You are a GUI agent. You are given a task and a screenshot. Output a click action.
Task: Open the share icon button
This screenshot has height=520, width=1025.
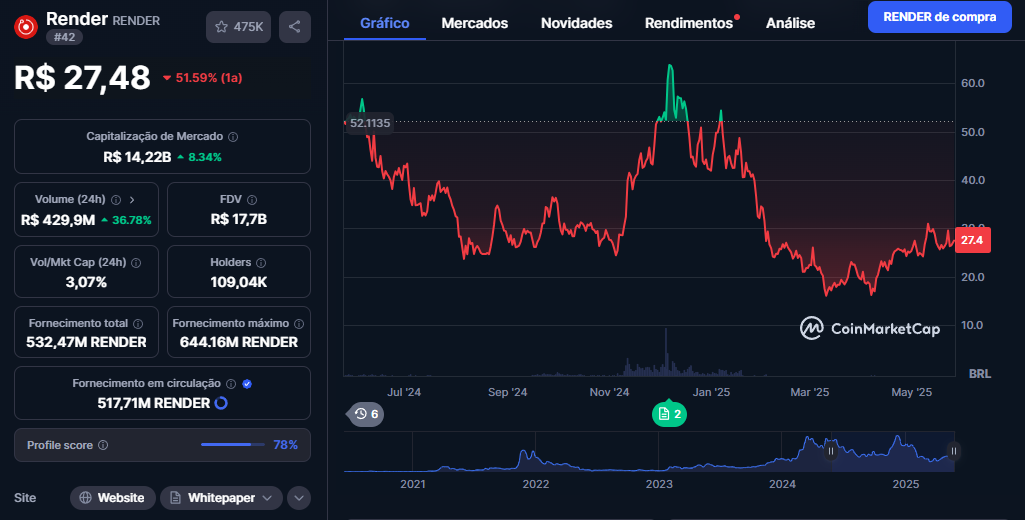[x=295, y=27]
